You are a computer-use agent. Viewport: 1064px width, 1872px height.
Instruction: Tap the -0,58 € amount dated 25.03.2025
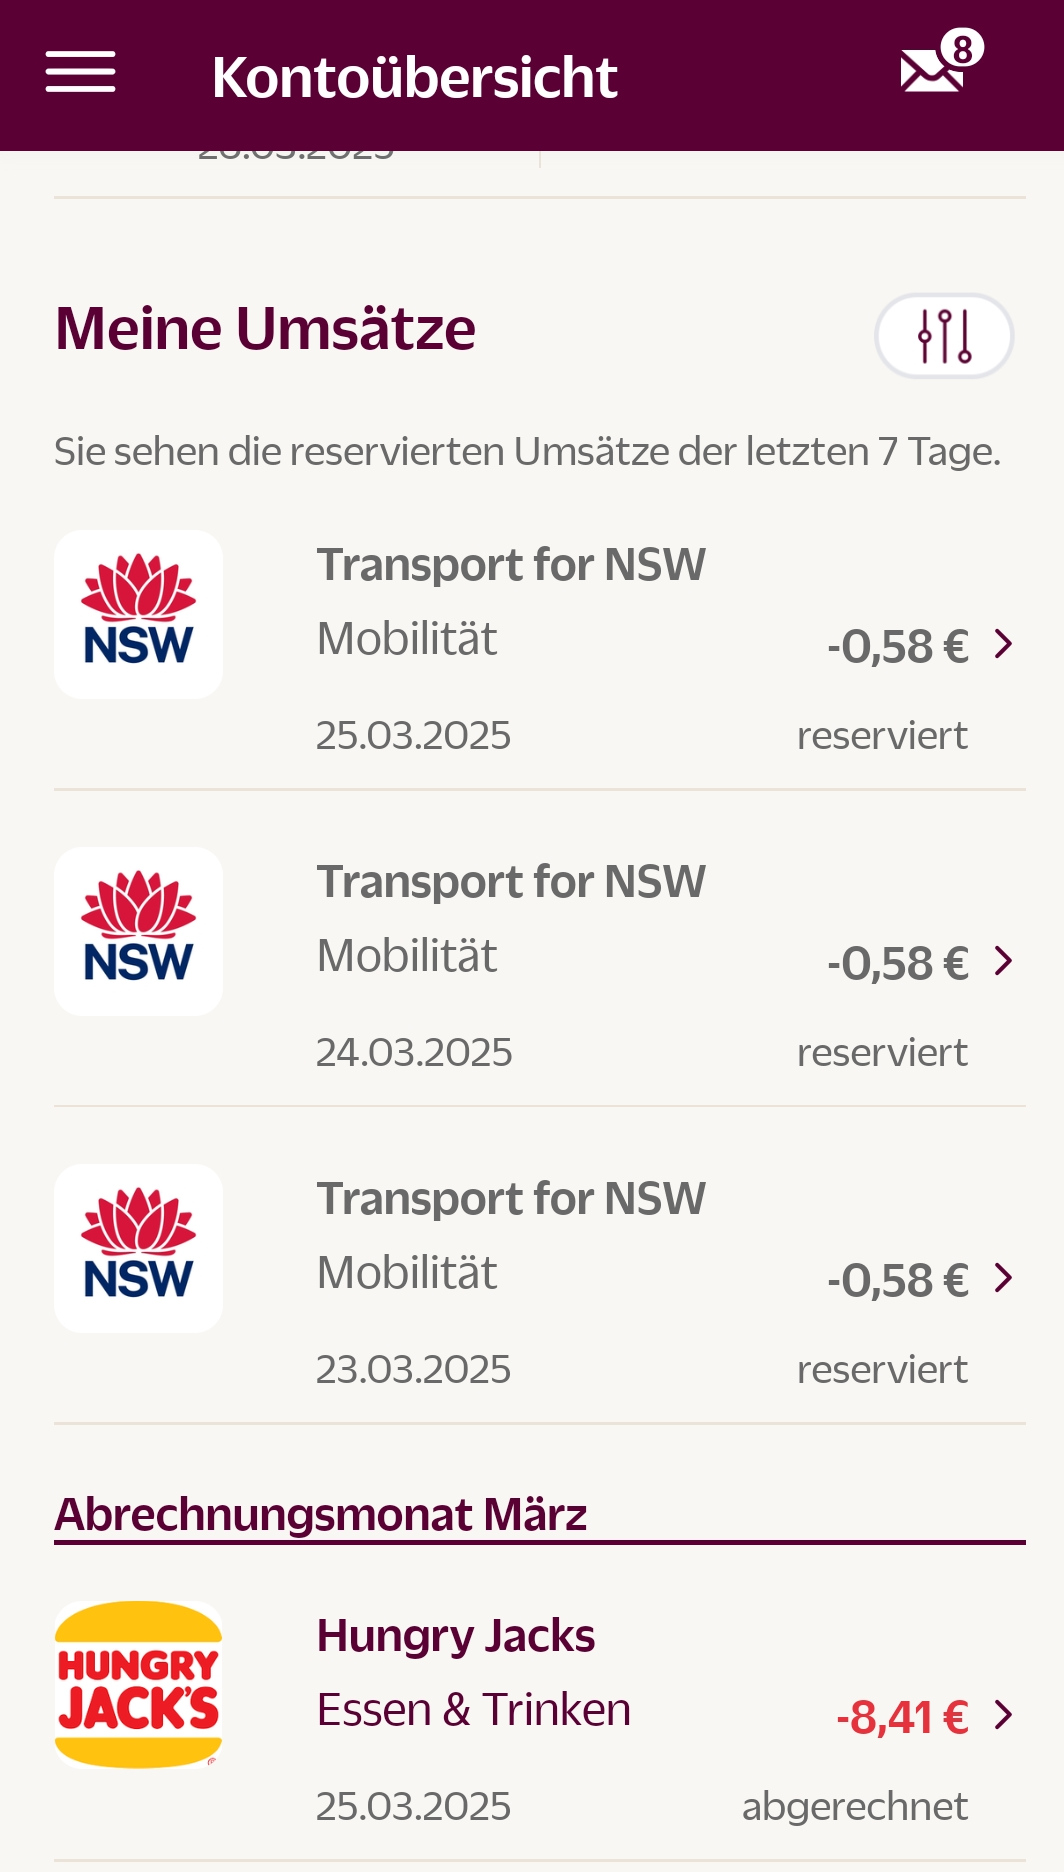coord(897,646)
